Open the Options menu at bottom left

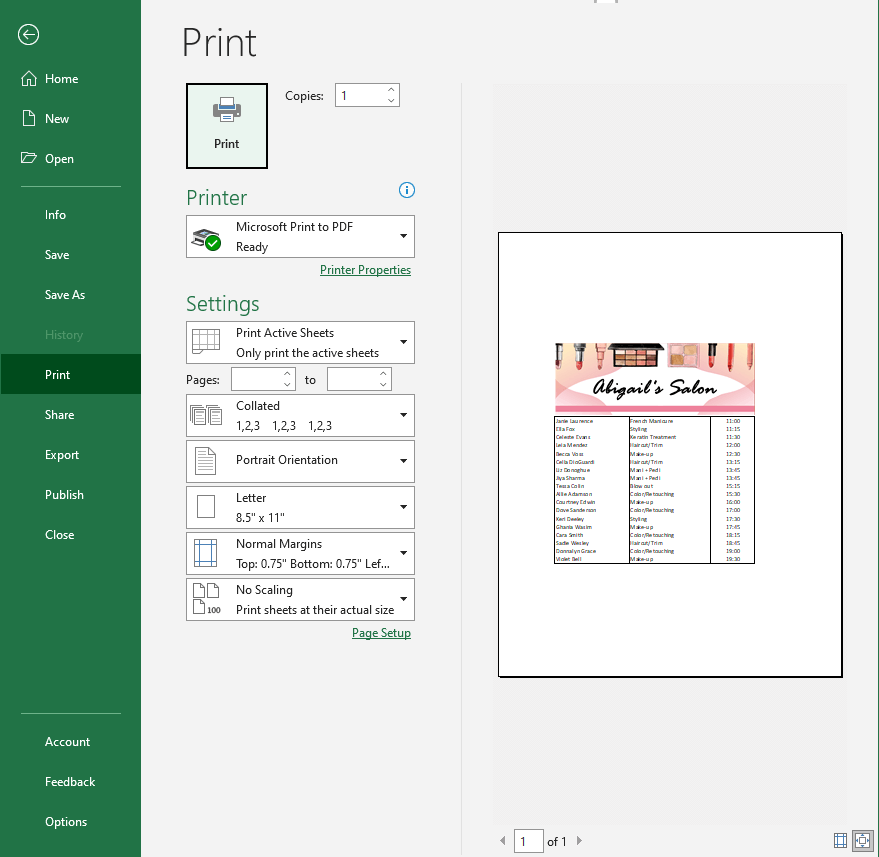click(x=65, y=821)
